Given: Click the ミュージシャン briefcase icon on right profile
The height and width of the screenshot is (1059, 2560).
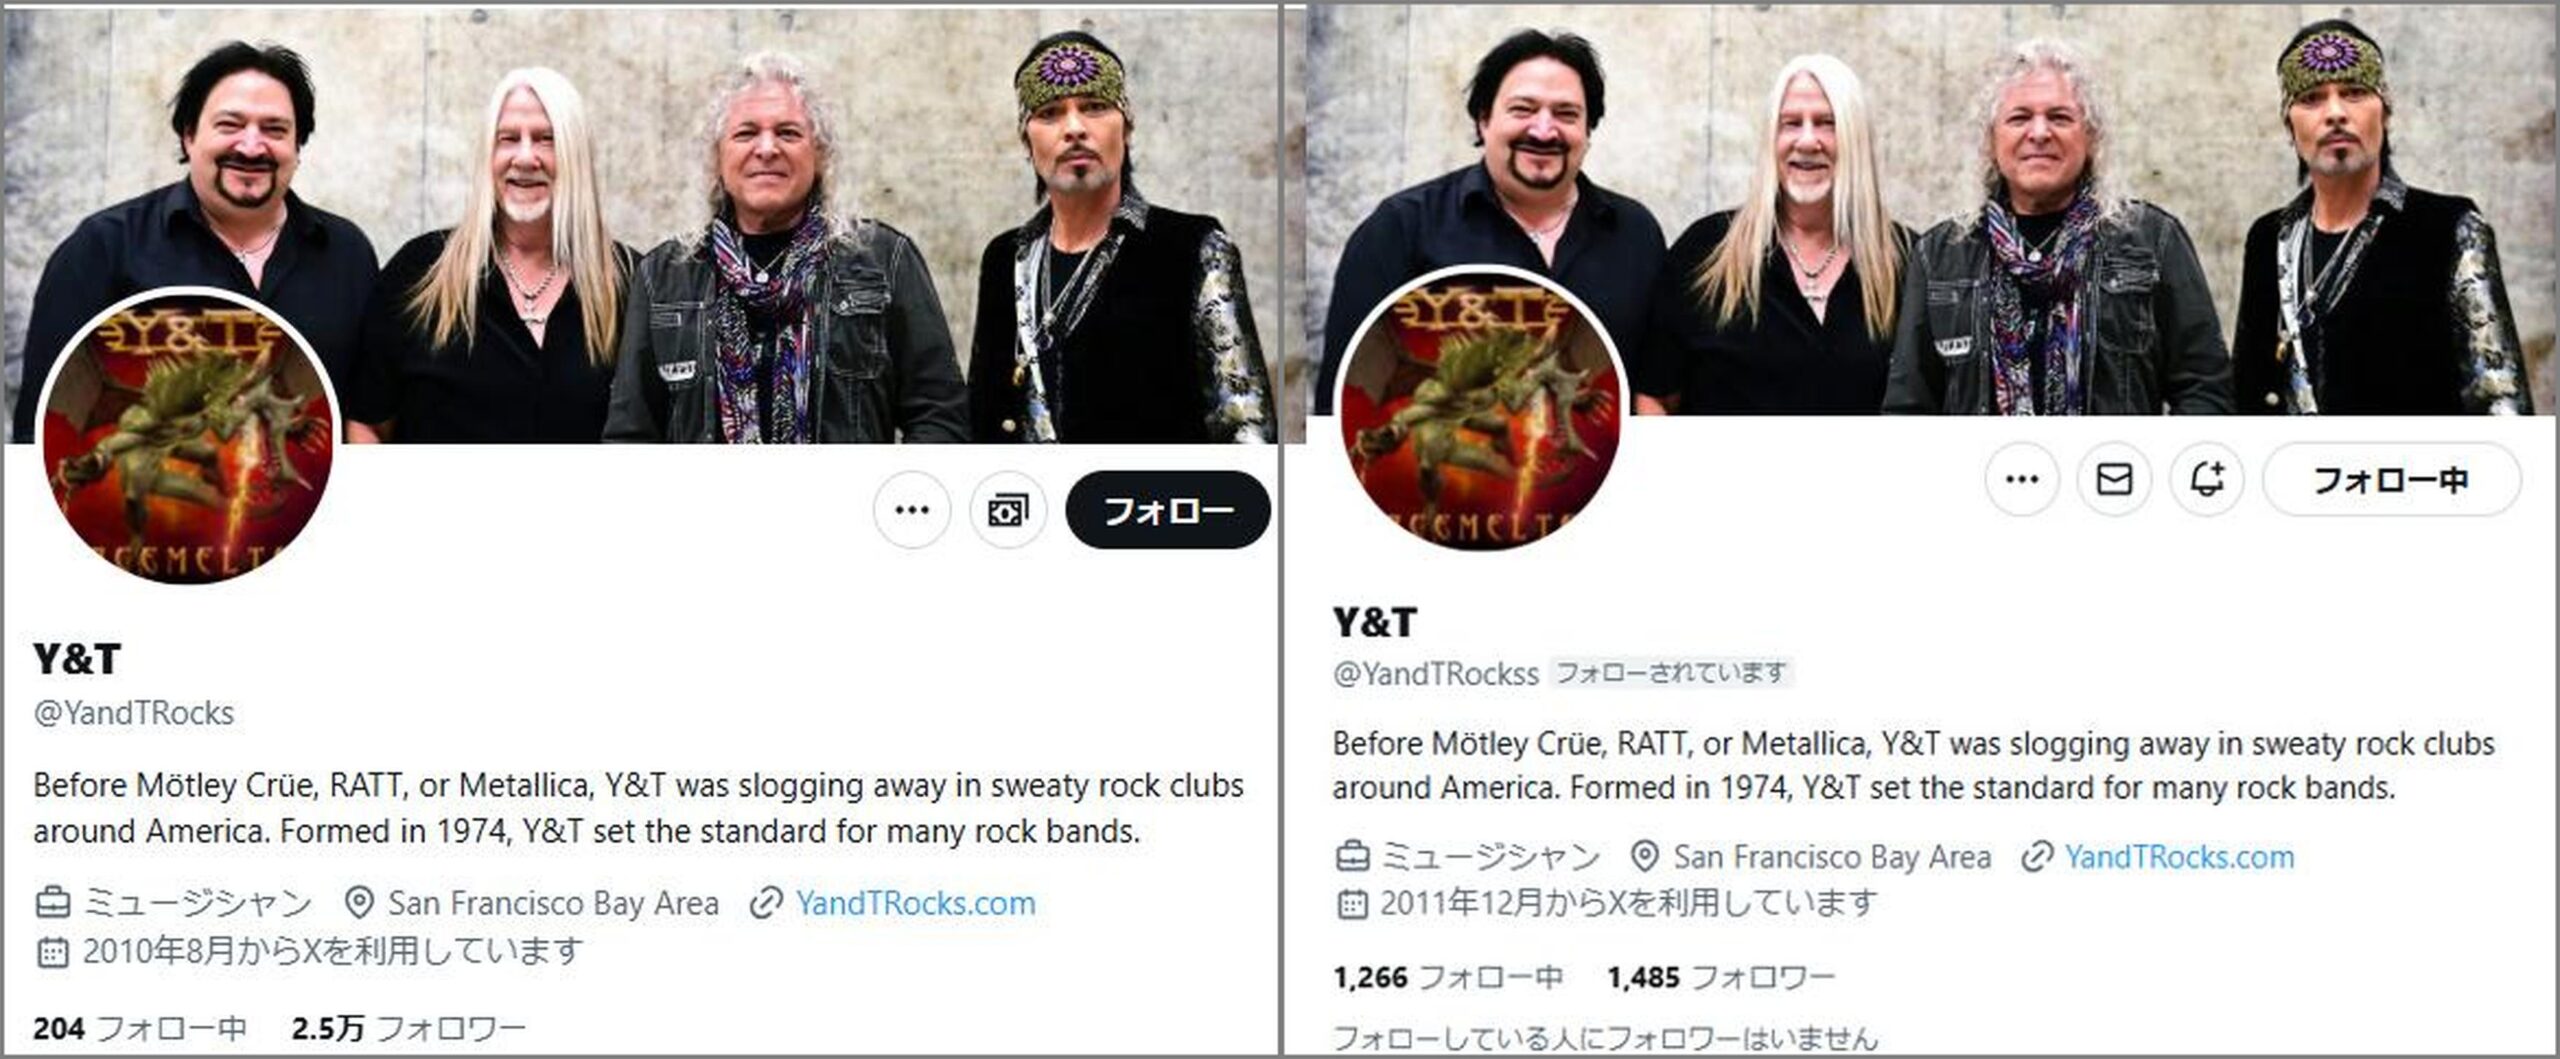Looking at the screenshot, I should [x=1352, y=857].
